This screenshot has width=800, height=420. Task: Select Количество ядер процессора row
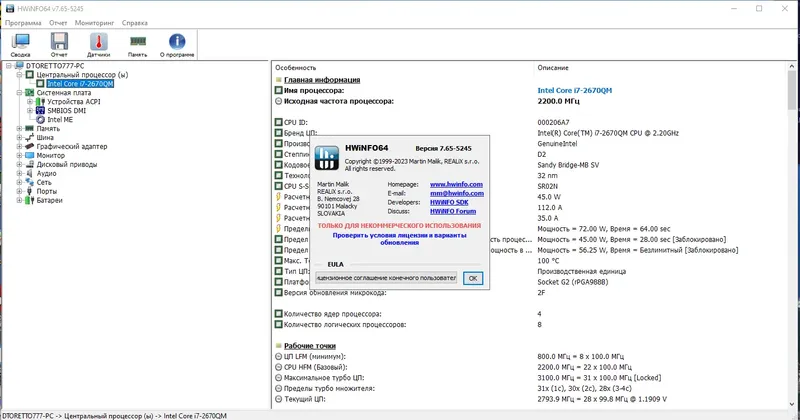pyautogui.click(x=530, y=314)
